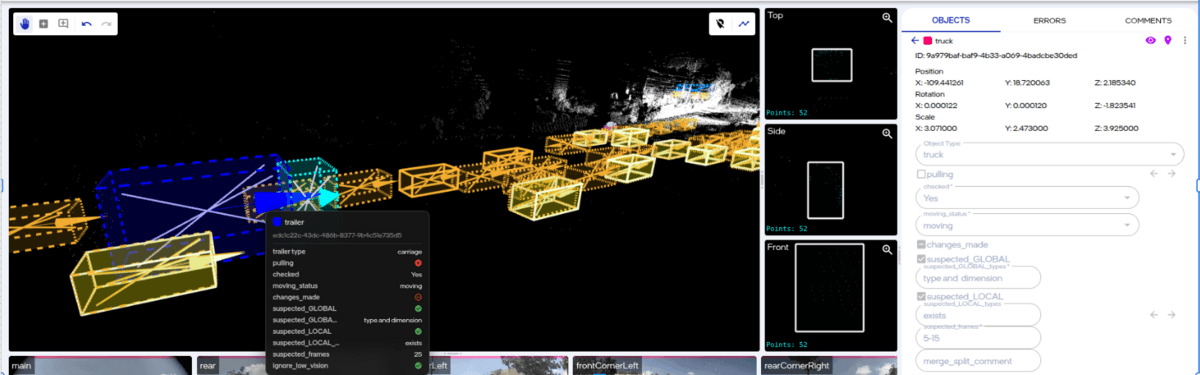Toggle the changes_made checkbox
The height and width of the screenshot is (375, 1200).
pos(921,244)
